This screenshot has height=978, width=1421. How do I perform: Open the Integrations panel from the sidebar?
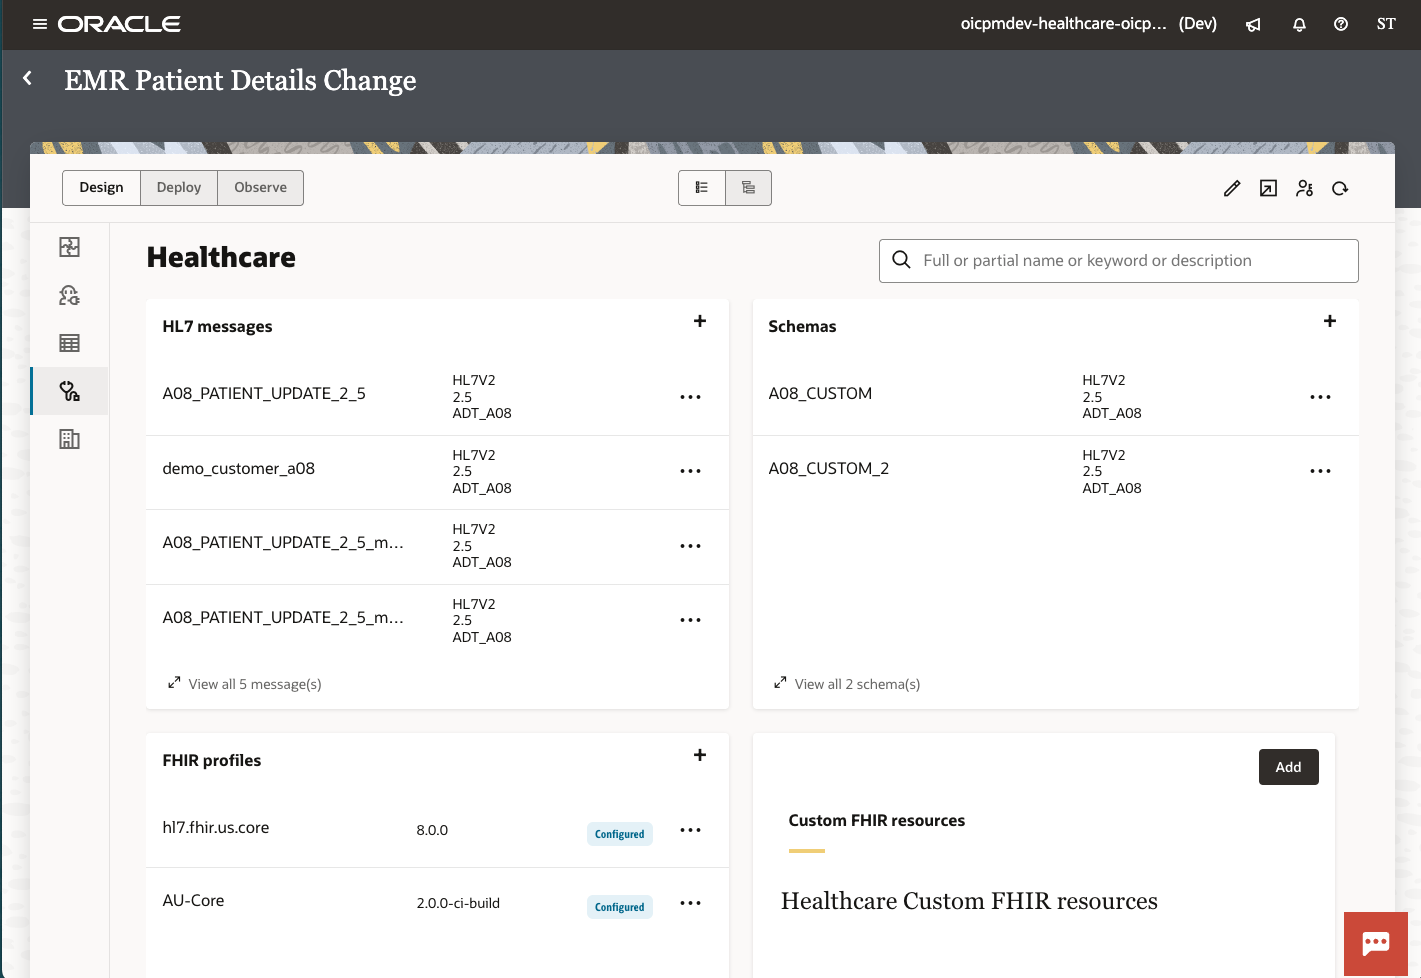click(x=69, y=246)
